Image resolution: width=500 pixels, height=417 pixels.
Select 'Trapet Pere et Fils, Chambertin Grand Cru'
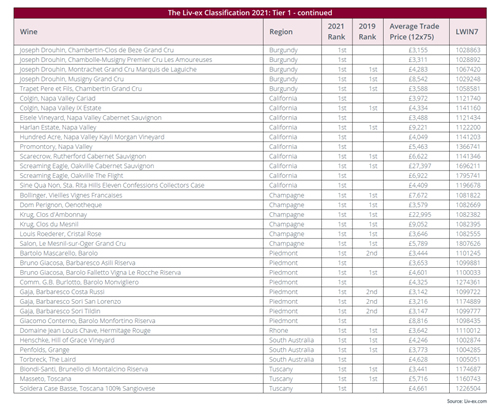(x=81, y=89)
